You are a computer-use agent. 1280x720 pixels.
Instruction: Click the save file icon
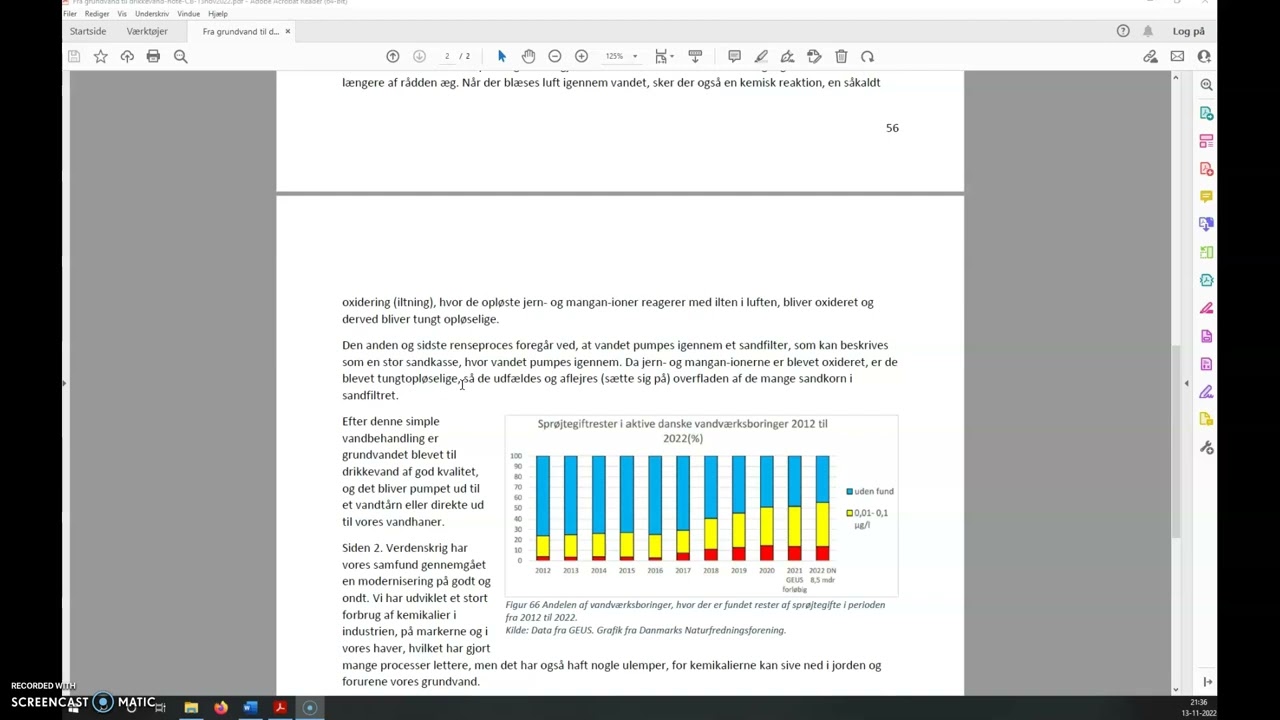[74, 57]
